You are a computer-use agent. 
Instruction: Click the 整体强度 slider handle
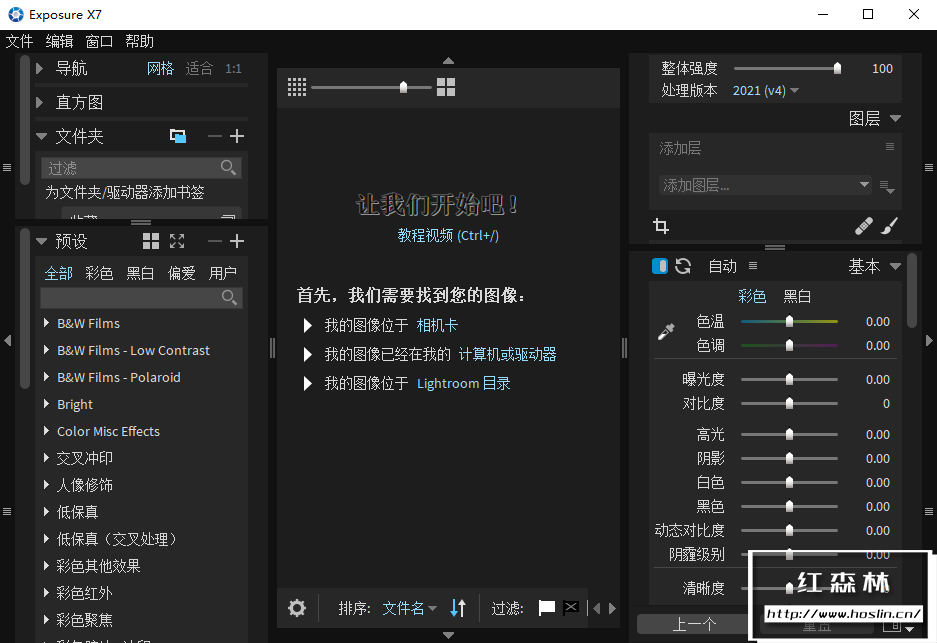(x=837, y=68)
